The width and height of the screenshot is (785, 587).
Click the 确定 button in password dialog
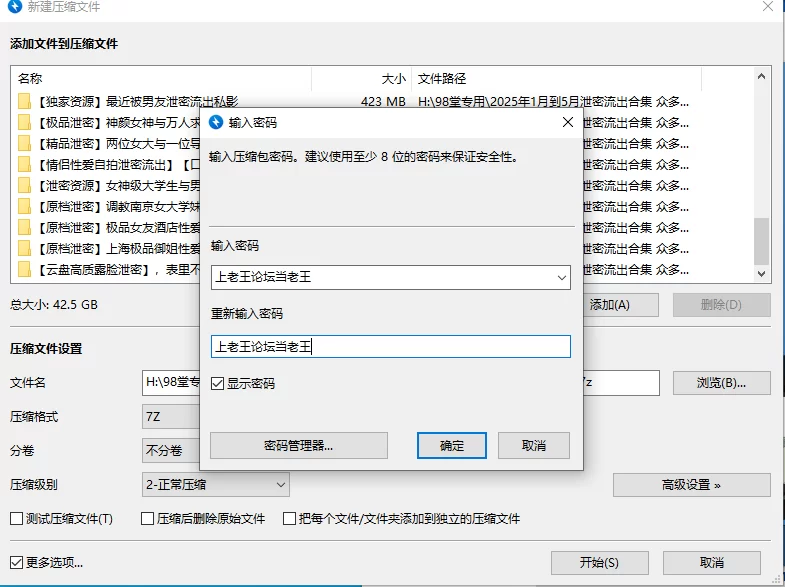click(452, 445)
